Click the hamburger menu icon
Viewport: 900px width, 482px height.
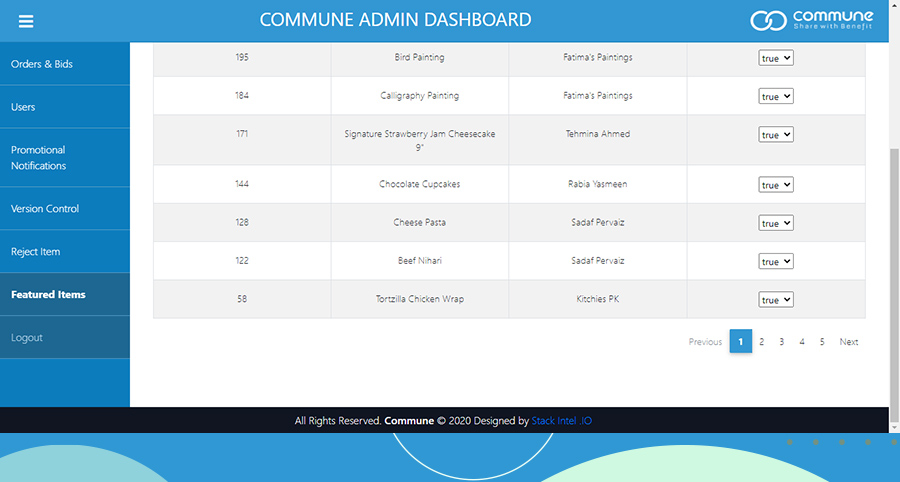(26, 21)
